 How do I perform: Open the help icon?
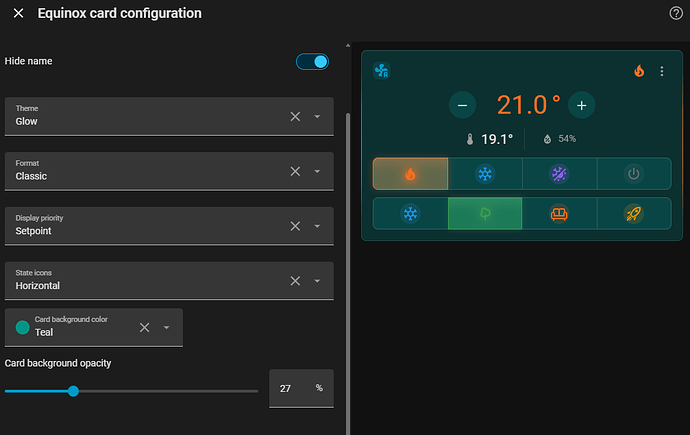pyautogui.click(x=676, y=13)
